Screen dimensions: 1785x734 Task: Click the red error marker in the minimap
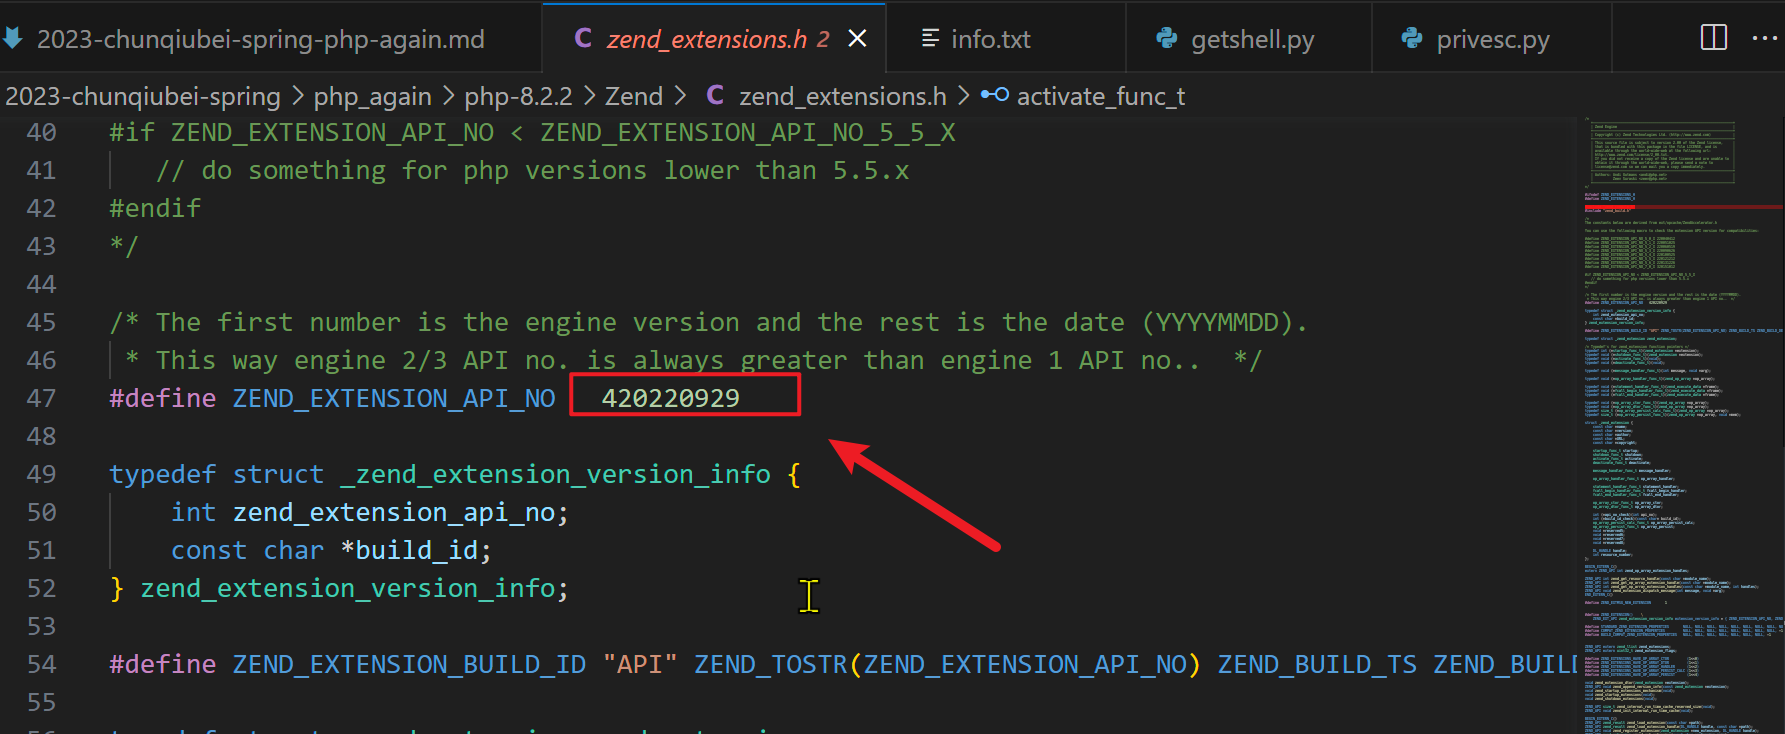(x=1682, y=207)
